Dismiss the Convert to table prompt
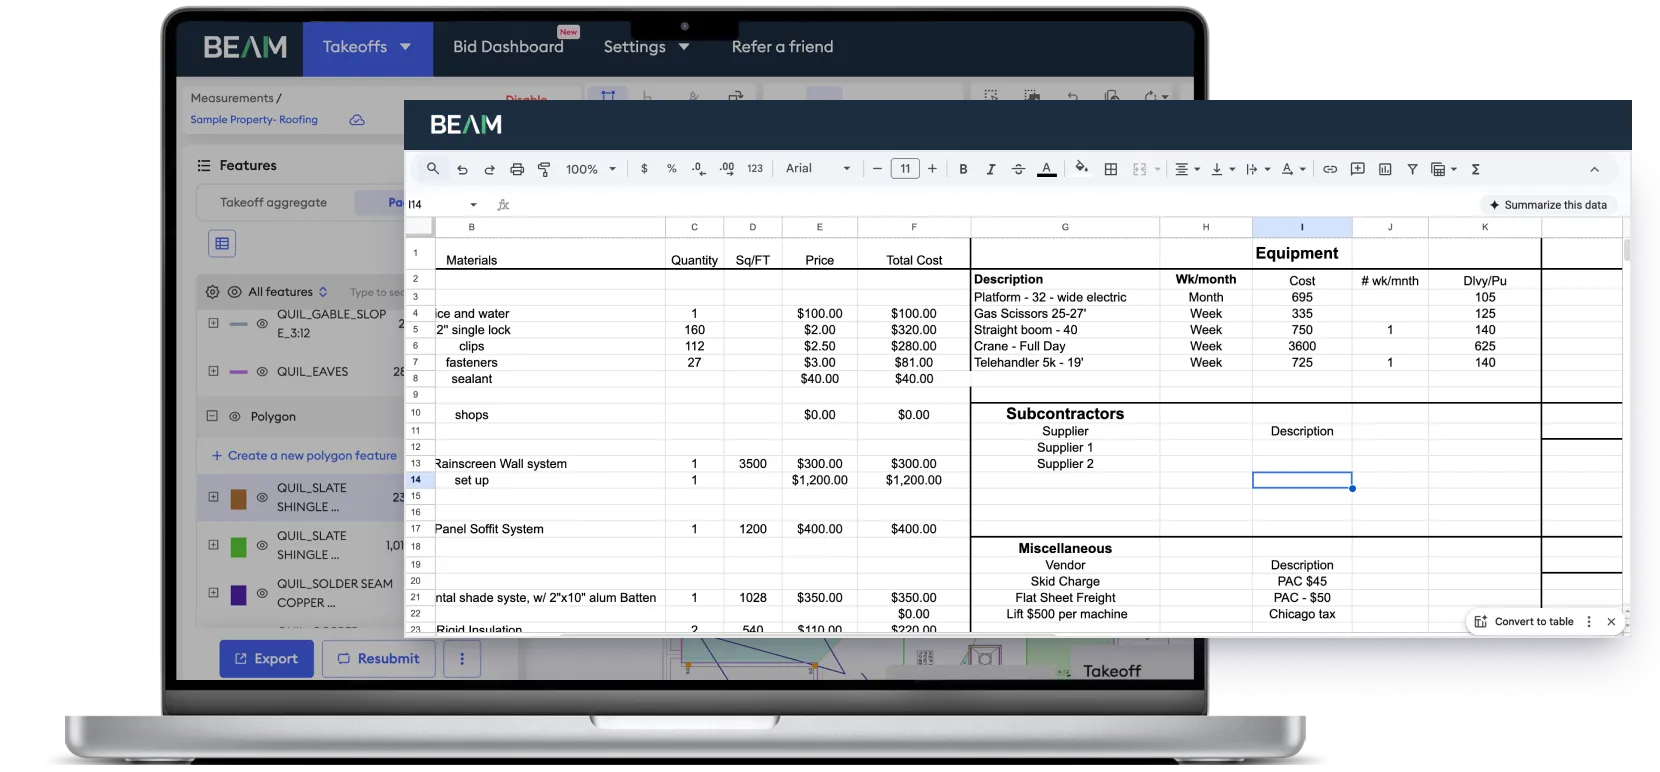This screenshot has height=772, width=1660. tap(1611, 622)
